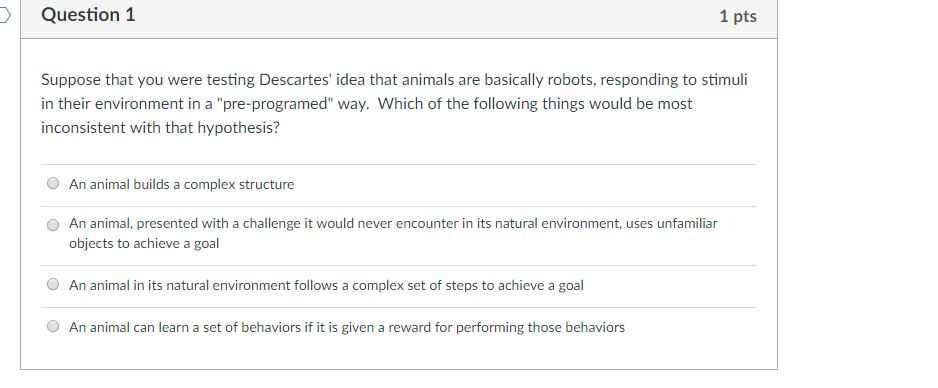
Task: Click the word 'robots' in the question prompt
Action: point(570,80)
